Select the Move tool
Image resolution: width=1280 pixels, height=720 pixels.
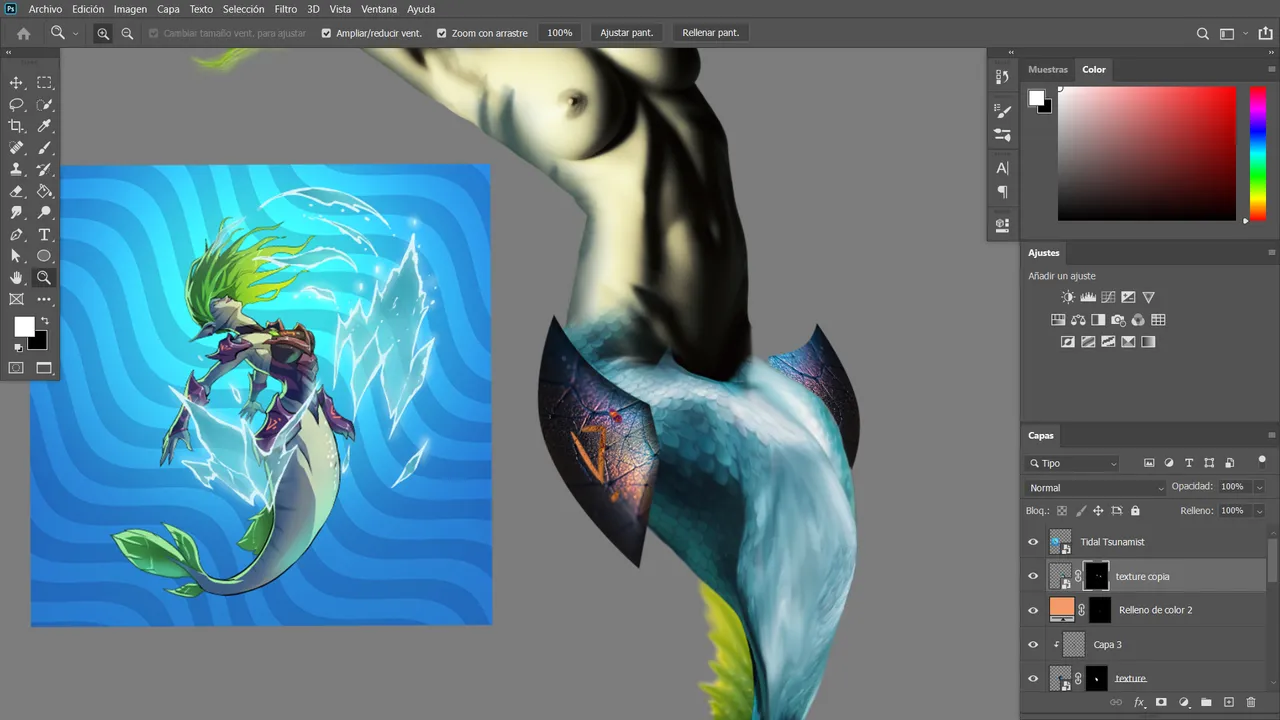click(16, 83)
